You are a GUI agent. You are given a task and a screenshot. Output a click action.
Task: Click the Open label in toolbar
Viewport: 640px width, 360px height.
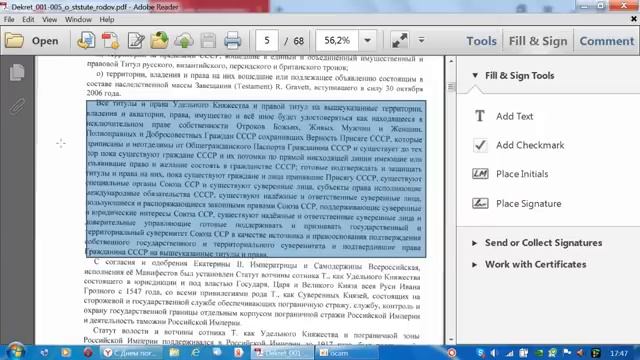(x=45, y=41)
